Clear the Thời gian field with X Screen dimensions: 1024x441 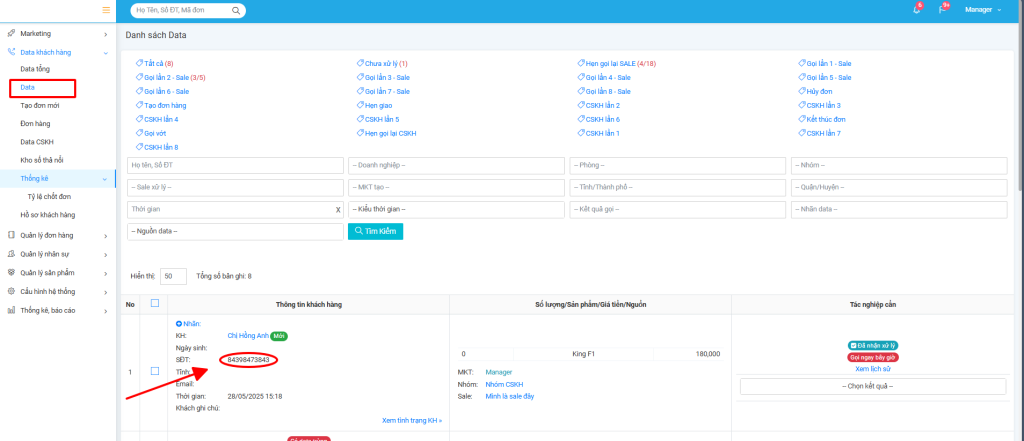coord(338,210)
